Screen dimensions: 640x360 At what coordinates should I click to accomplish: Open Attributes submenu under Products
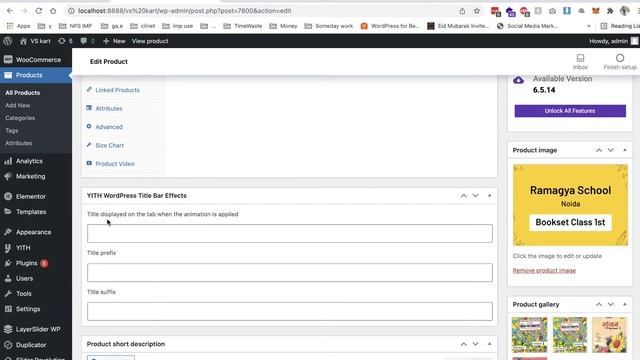coord(18,143)
